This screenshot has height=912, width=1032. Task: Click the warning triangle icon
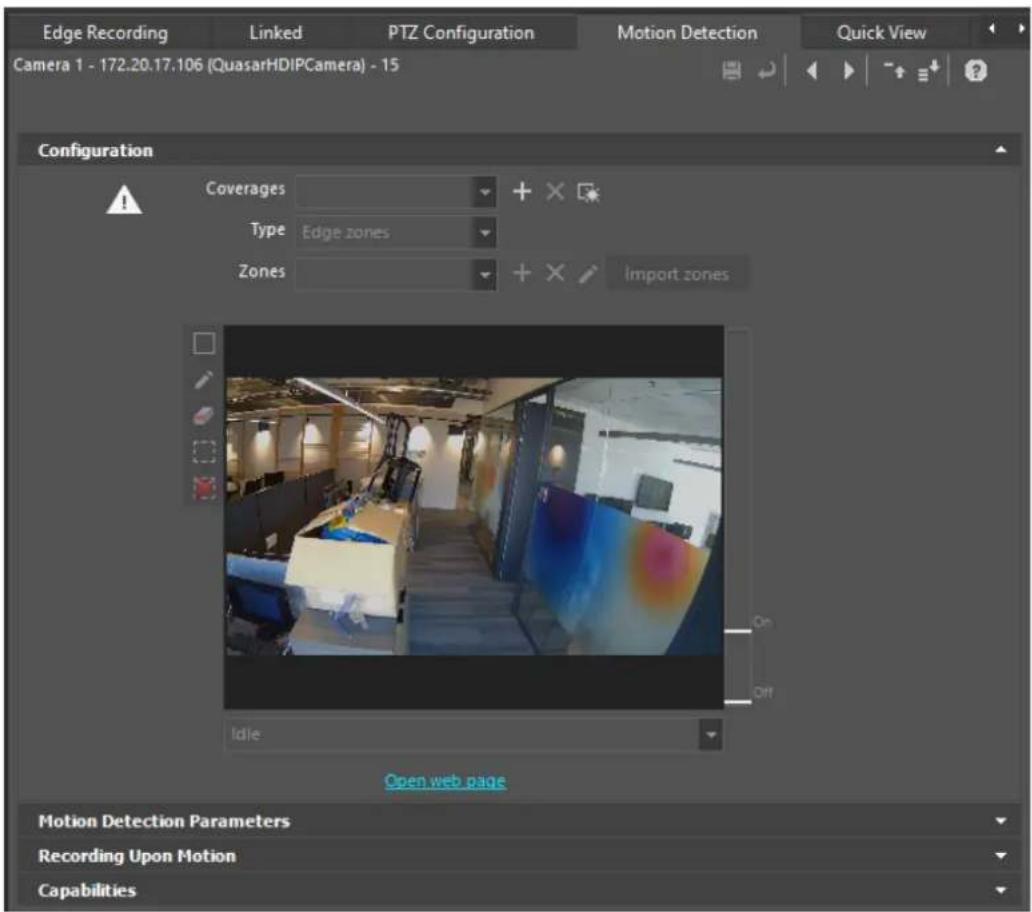pos(124,199)
